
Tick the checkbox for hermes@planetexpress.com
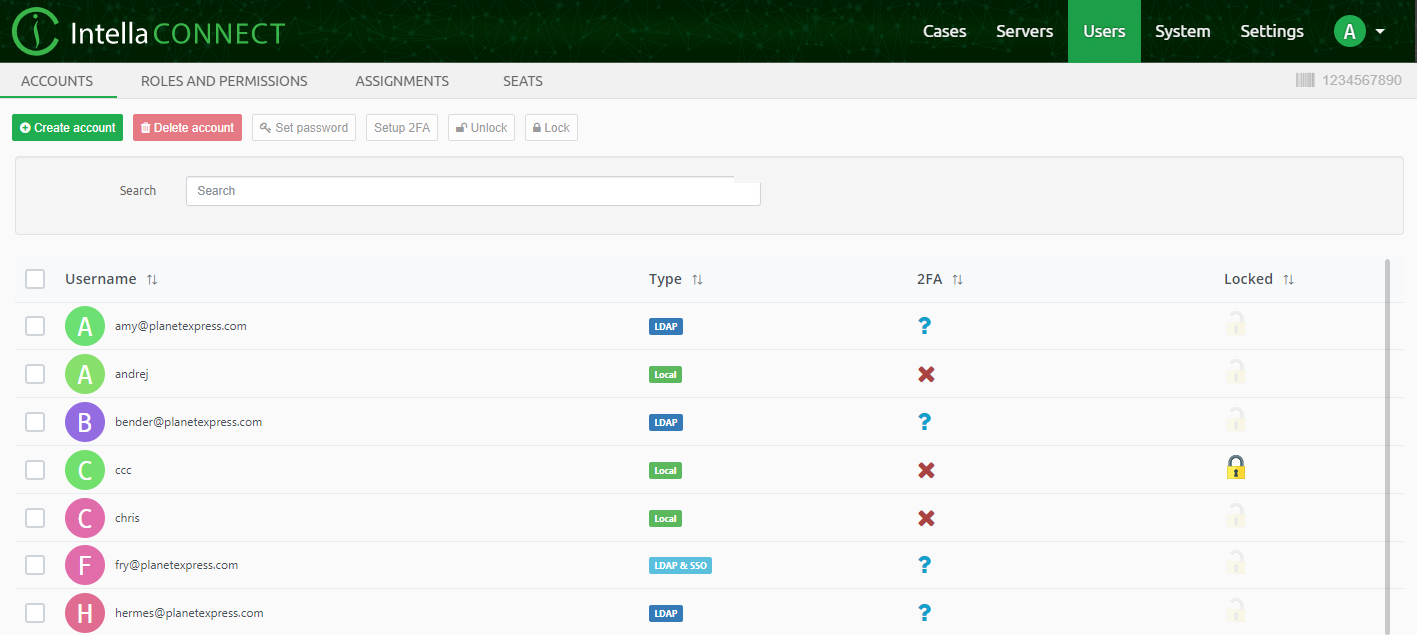click(35, 612)
